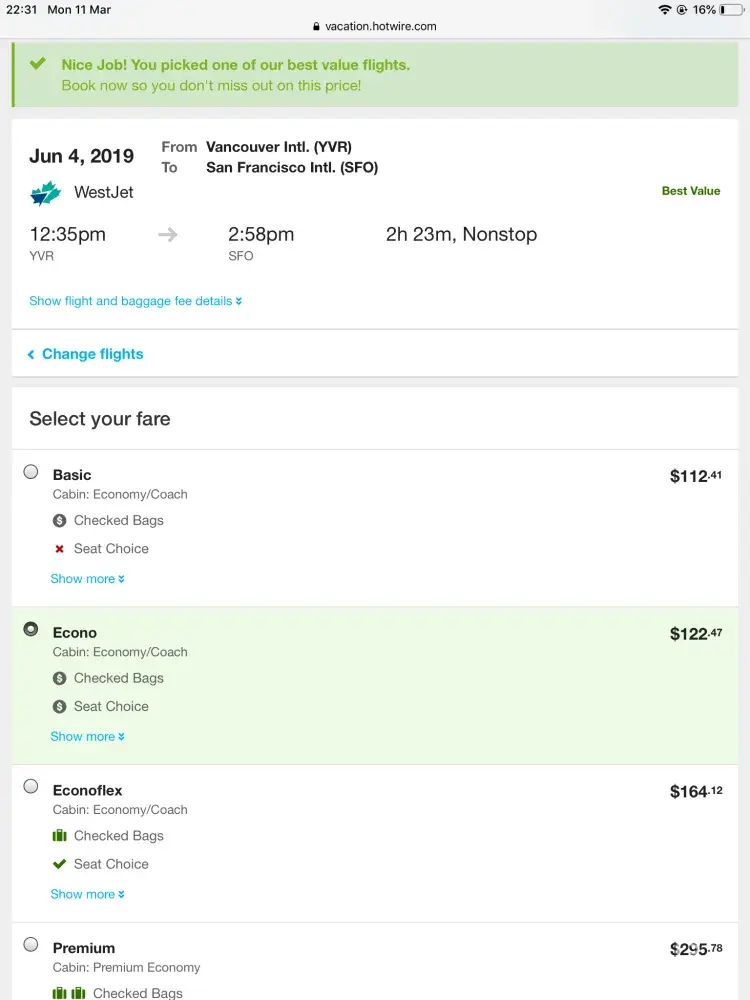Expand Show more under the Basic fare
This screenshot has width=750, height=1000.
[87, 579]
